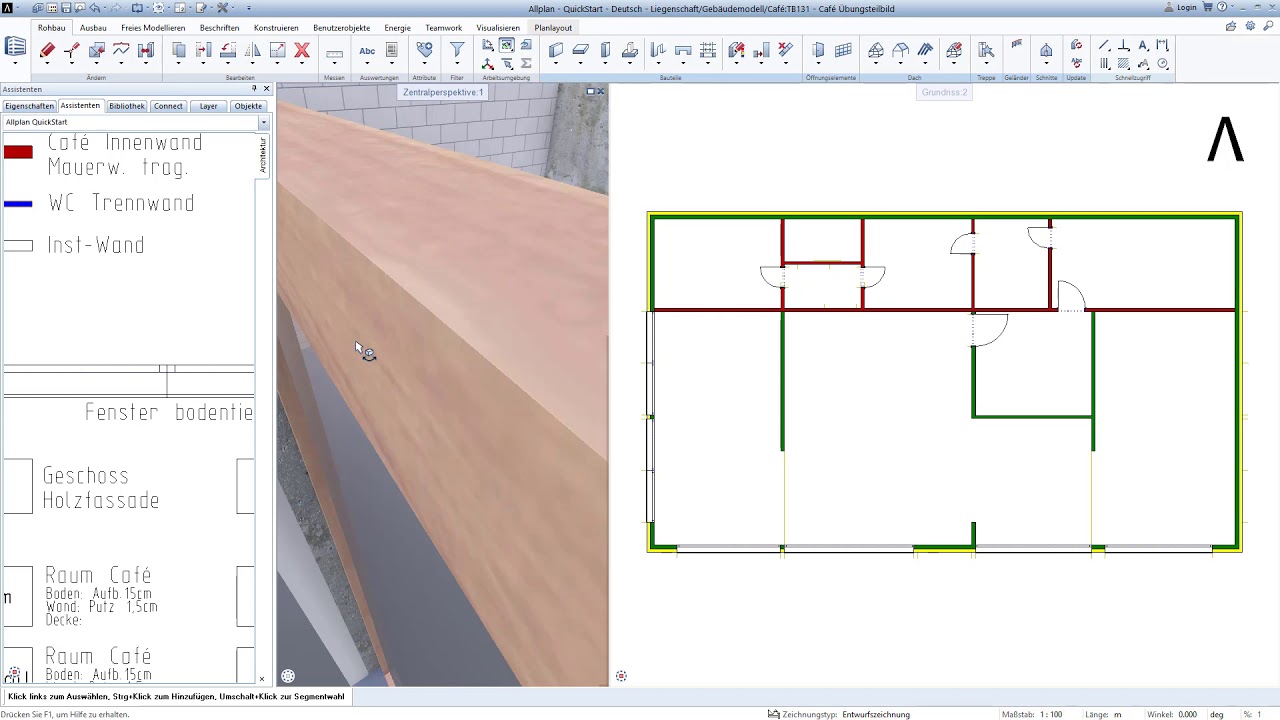Select the roof frame tool
The height and width of the screenshot is (720, 1280).
876,50
